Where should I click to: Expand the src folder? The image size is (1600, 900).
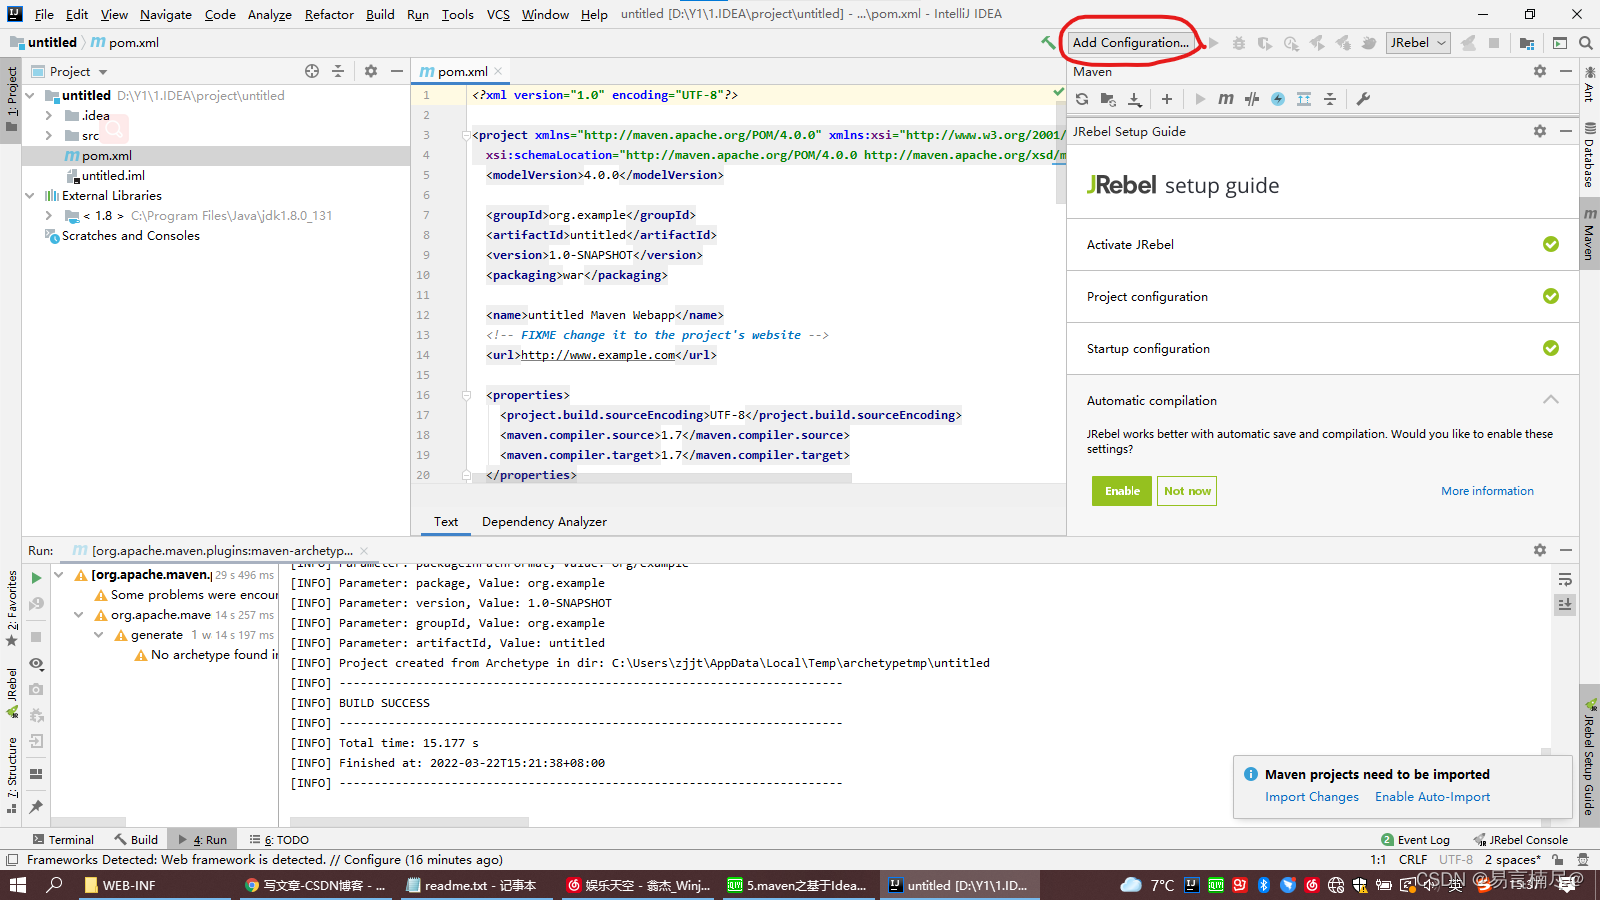click(49, 136)
